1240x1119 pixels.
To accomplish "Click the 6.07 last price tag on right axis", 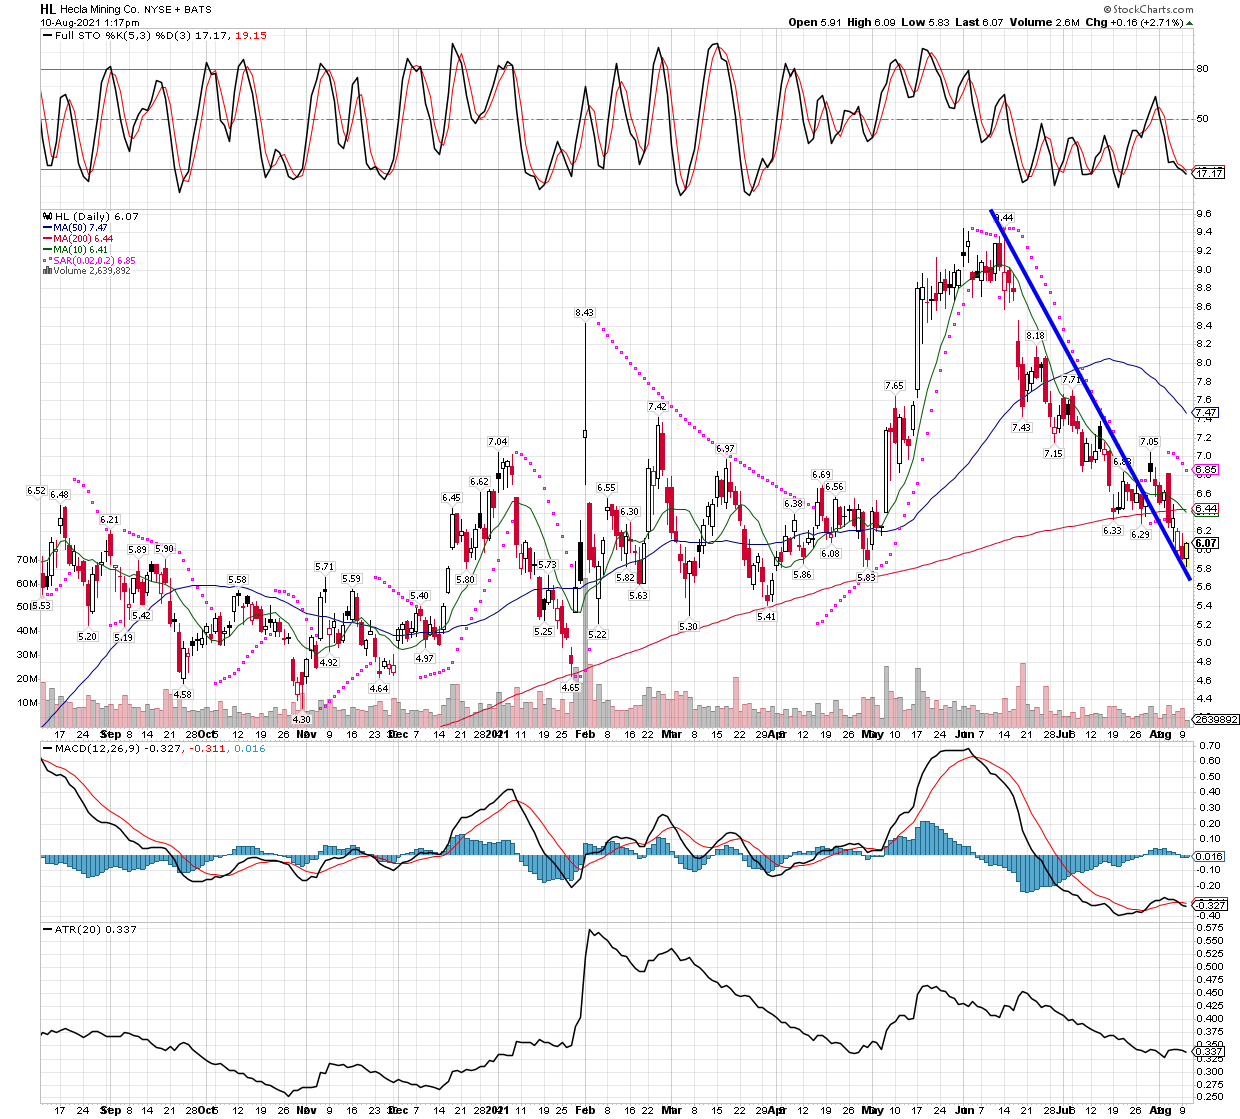I will pyautogui.click(x=1207, y=543).
